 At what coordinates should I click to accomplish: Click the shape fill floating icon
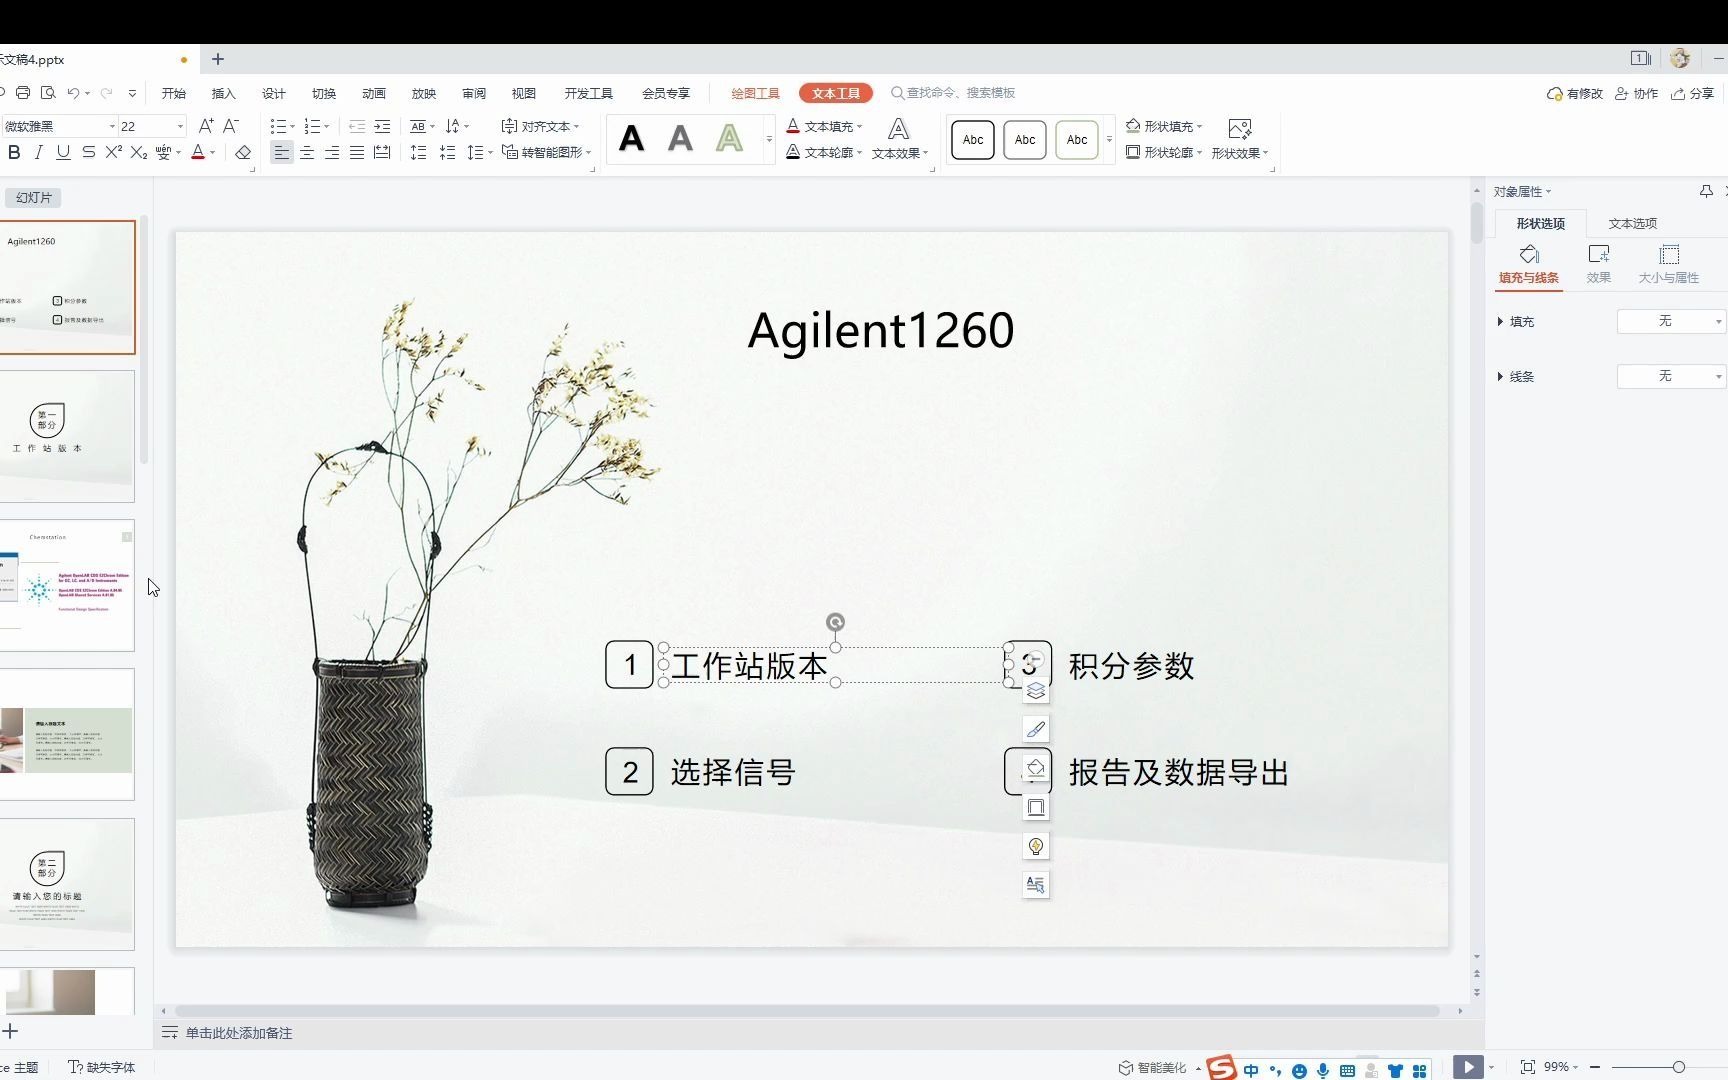[1036, 768]
